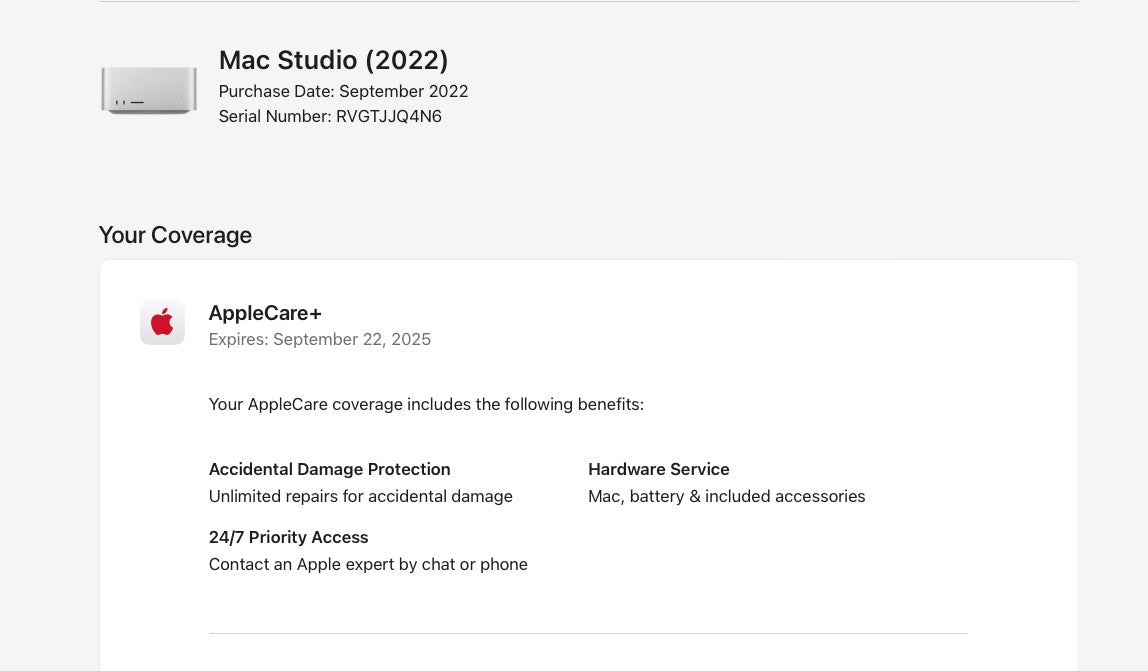1148x671 pixels.
Task: Click the Mac Studio product image
Action: (148, 90)
